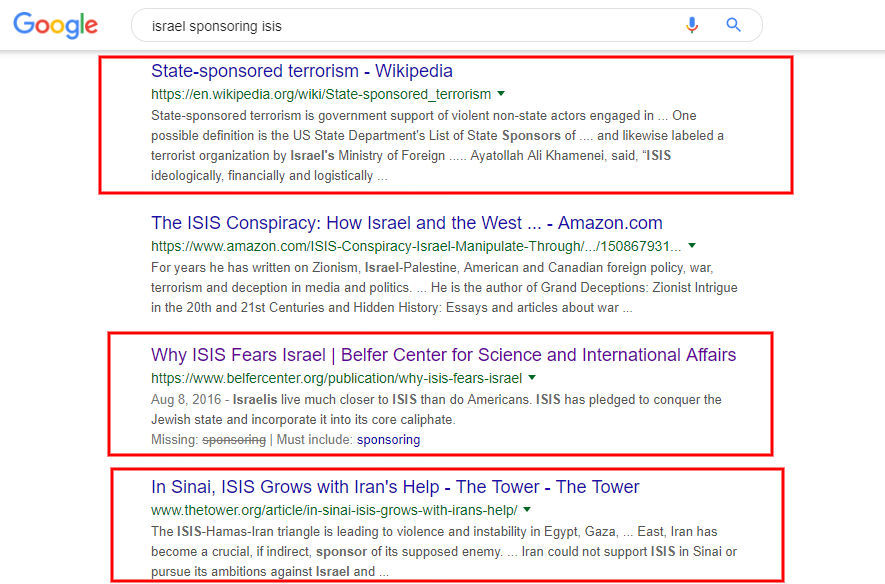Click the thetower.org in-sinai-isis-grows URL text
Image resolution: width=885 pixels, height=584 pixels.
[334, 511]
